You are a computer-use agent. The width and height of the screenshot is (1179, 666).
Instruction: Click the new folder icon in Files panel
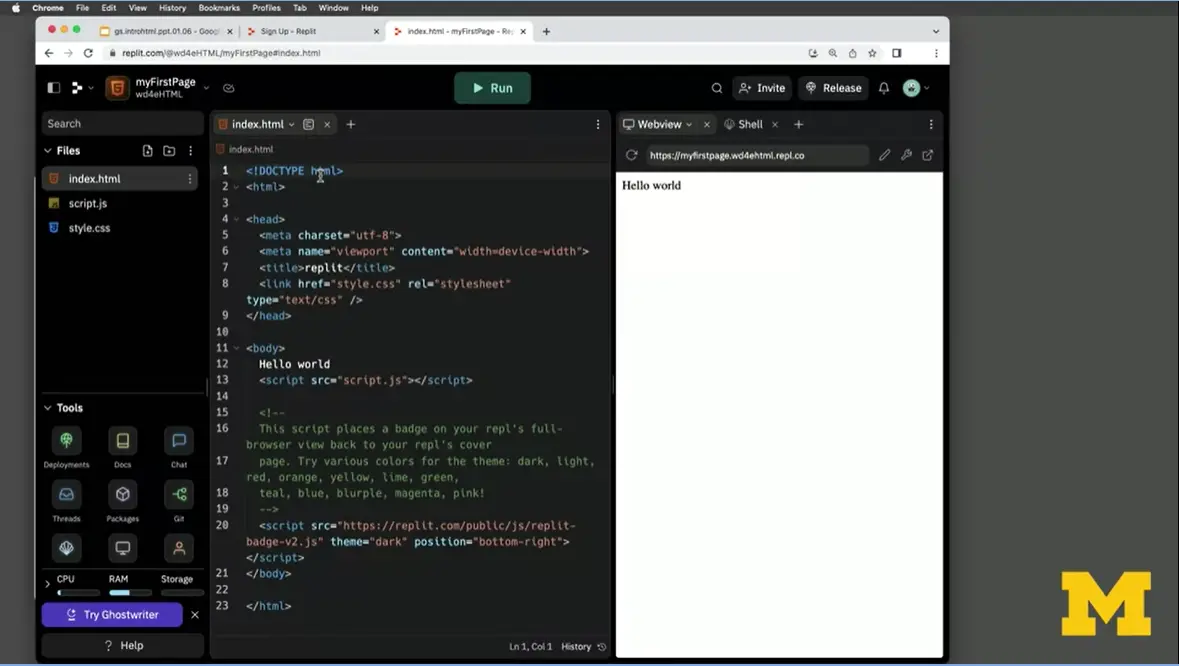click(x=169, y=150)
